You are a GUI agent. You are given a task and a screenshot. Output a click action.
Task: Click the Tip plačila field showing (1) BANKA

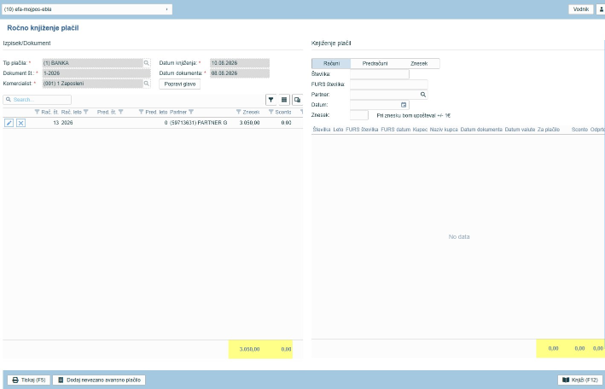pyautogui.click(x=93, y=63)
